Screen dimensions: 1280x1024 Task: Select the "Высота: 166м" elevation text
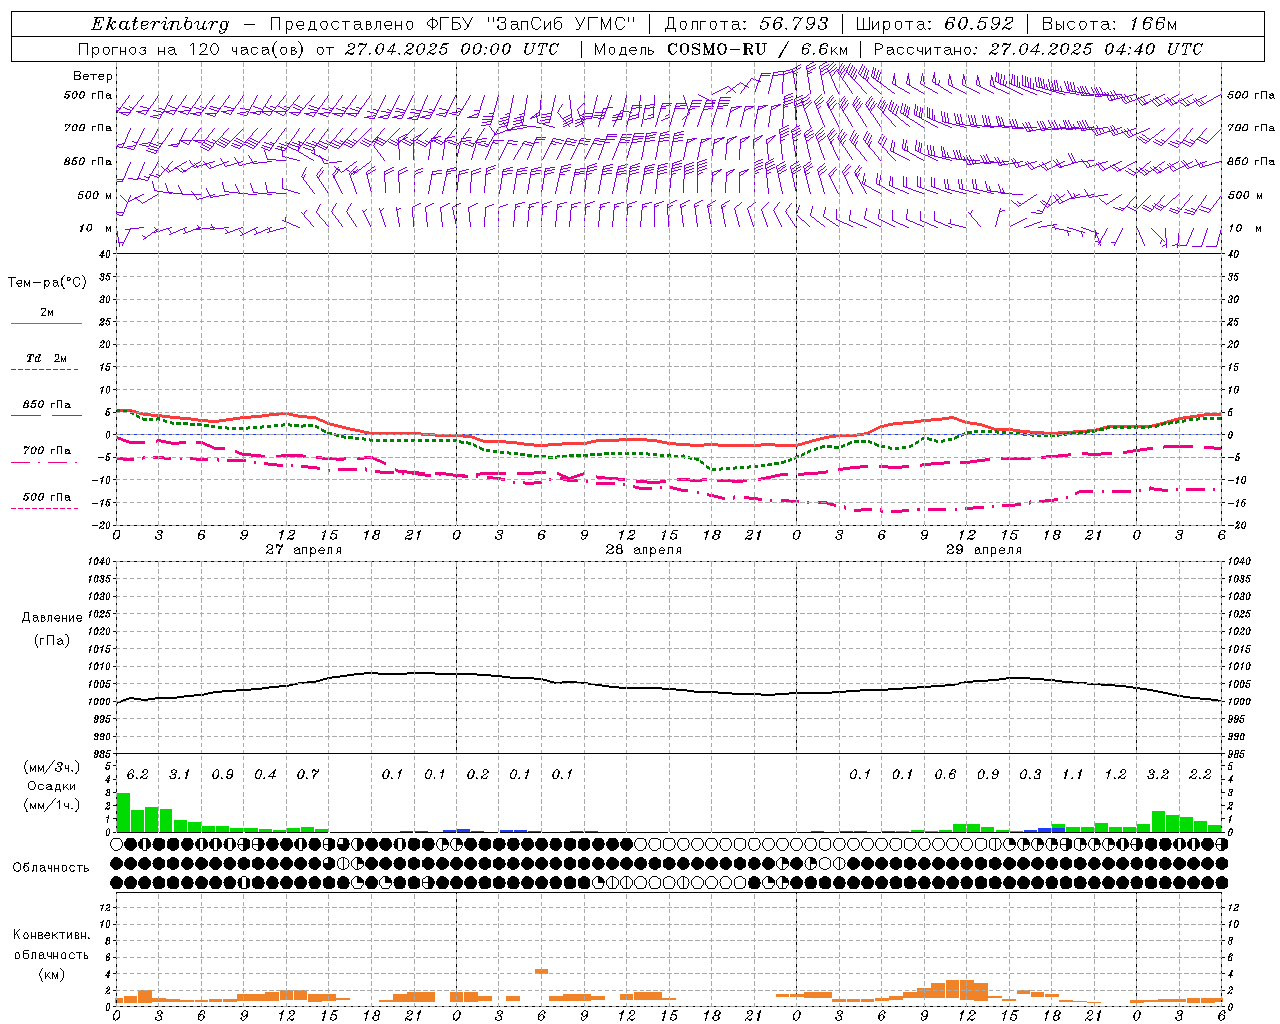pos(1109,24)
